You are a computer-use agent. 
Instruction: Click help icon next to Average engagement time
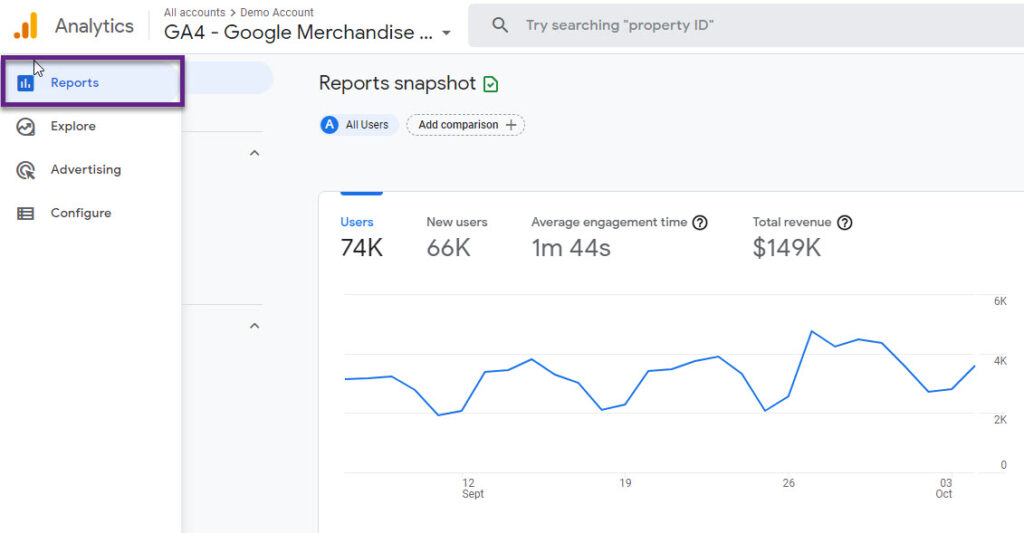pyautogui.click(x=699, y=223)
